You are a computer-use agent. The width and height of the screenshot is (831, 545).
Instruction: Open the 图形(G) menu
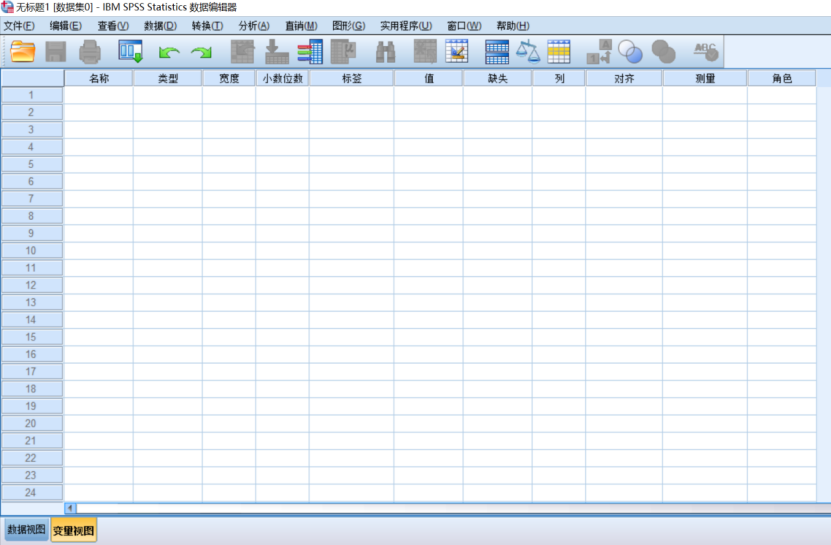point(349,25)
